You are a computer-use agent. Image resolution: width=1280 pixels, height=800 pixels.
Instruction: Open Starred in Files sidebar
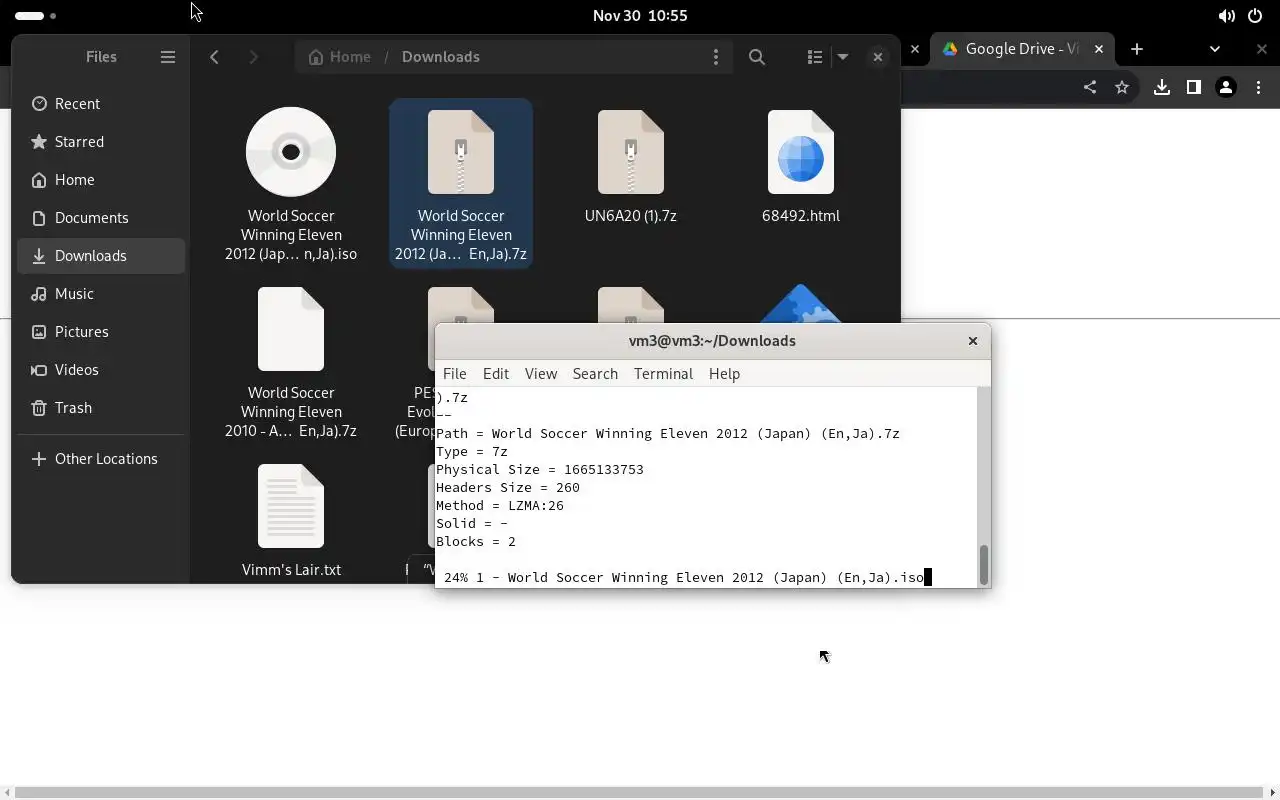point(101,142)
